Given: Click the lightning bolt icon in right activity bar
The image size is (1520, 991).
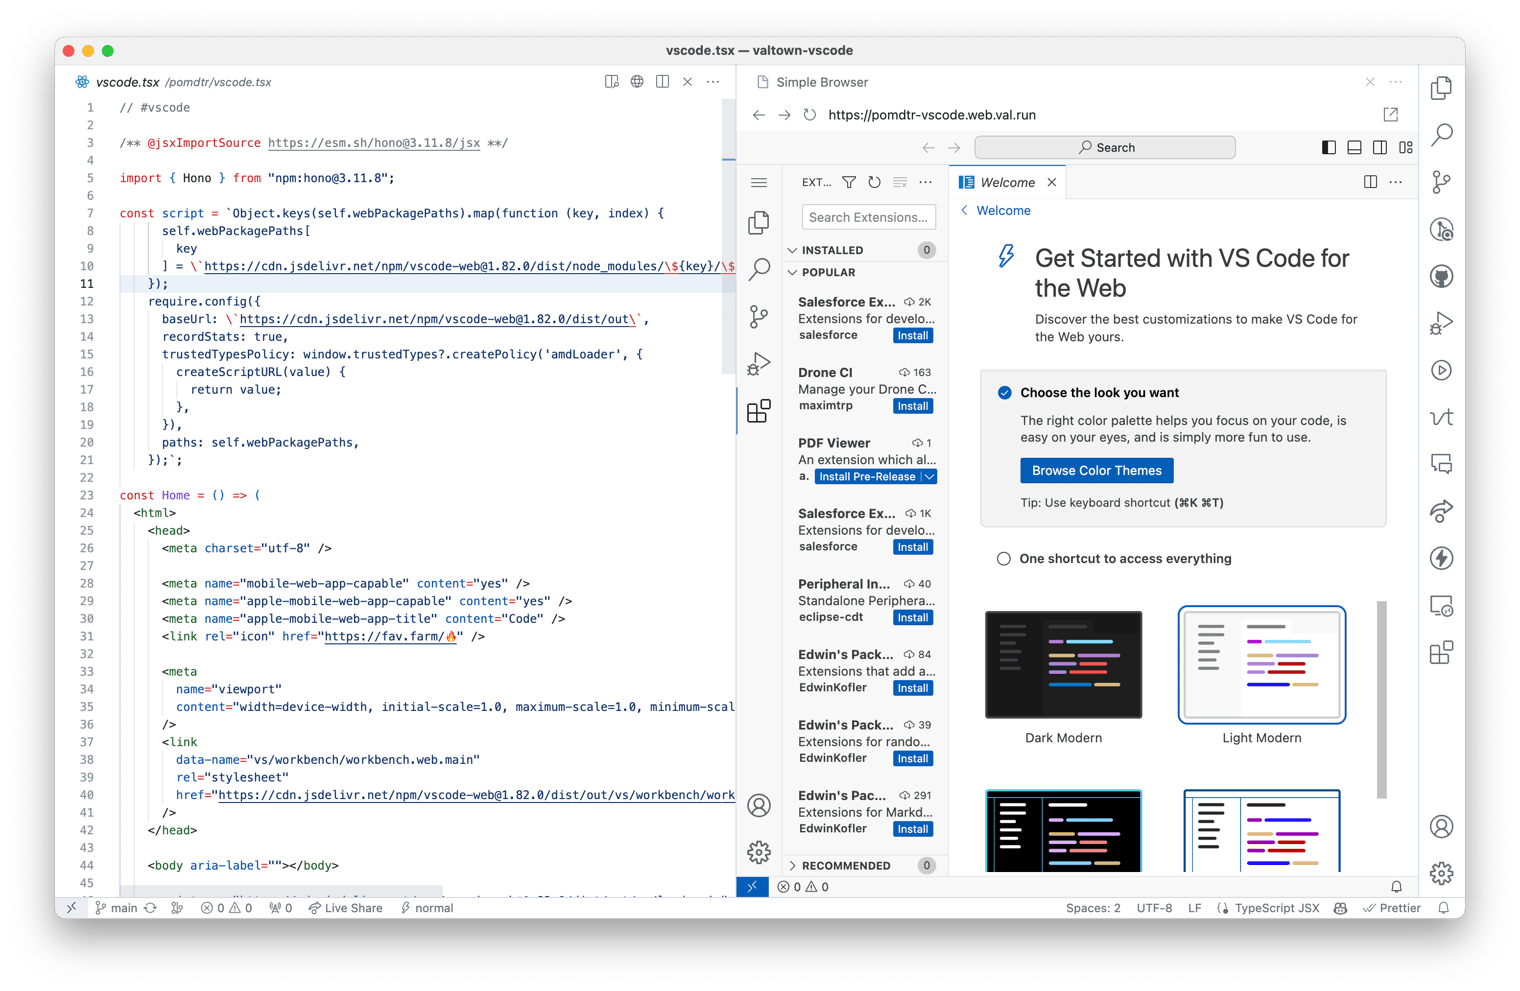Looking at the screenshot, I should (1441, 558).
